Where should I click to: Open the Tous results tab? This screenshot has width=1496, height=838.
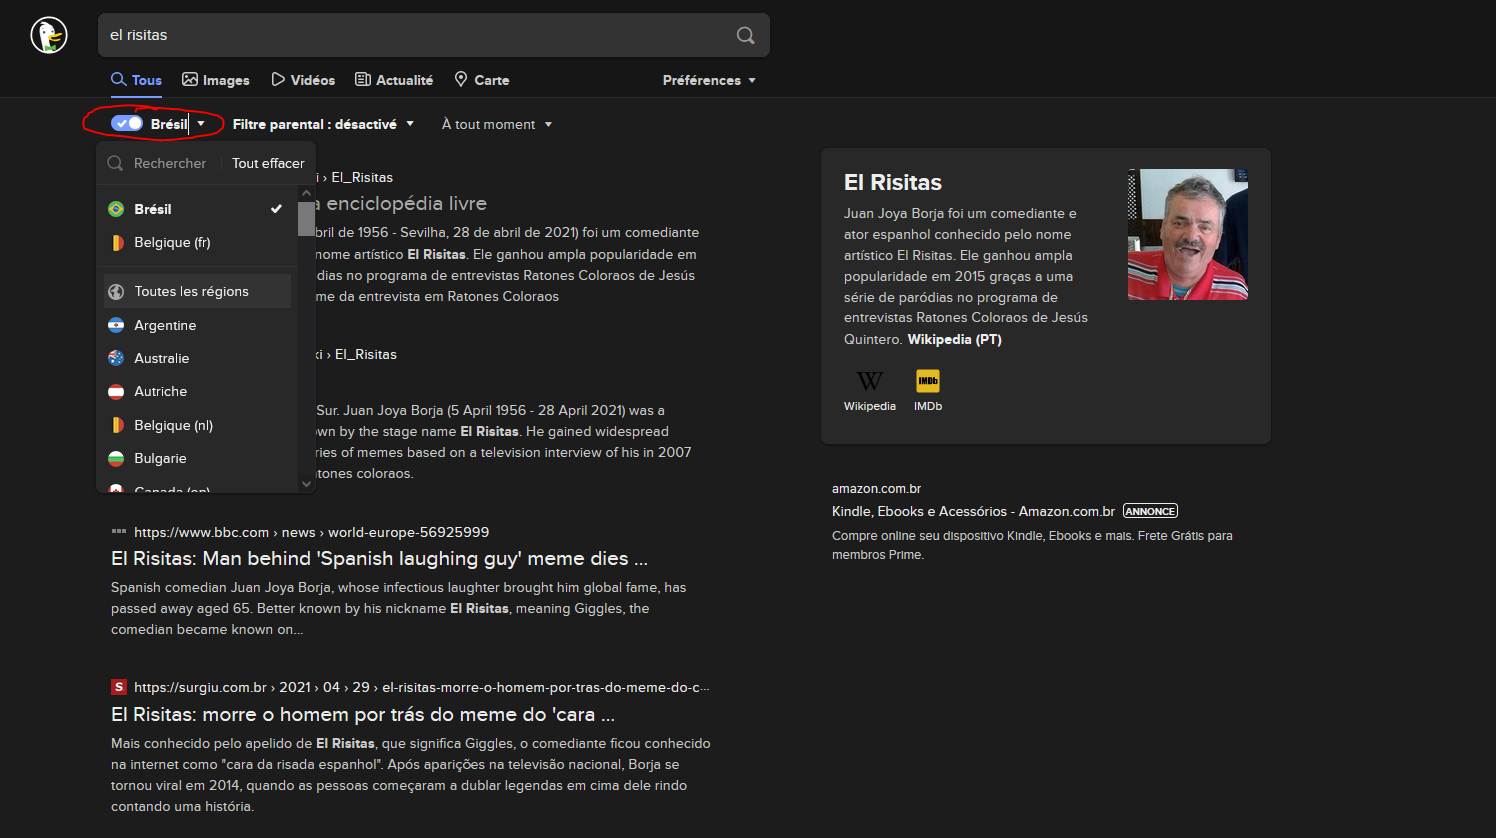point(136,80)
